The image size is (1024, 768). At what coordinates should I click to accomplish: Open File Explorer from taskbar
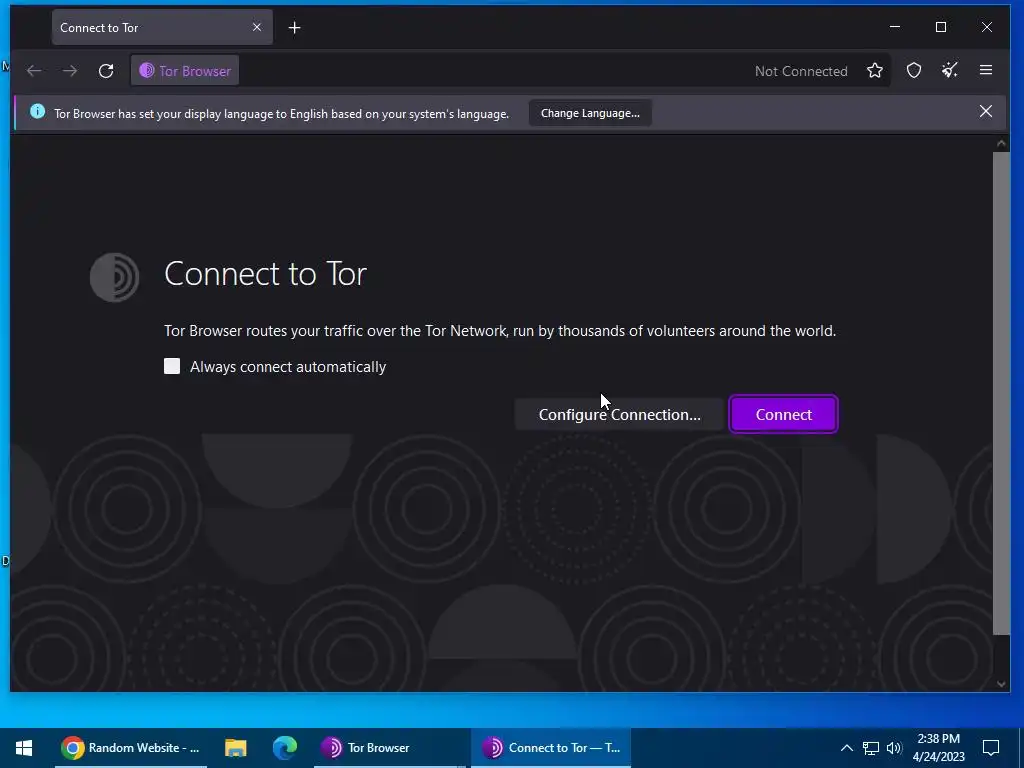235,748
